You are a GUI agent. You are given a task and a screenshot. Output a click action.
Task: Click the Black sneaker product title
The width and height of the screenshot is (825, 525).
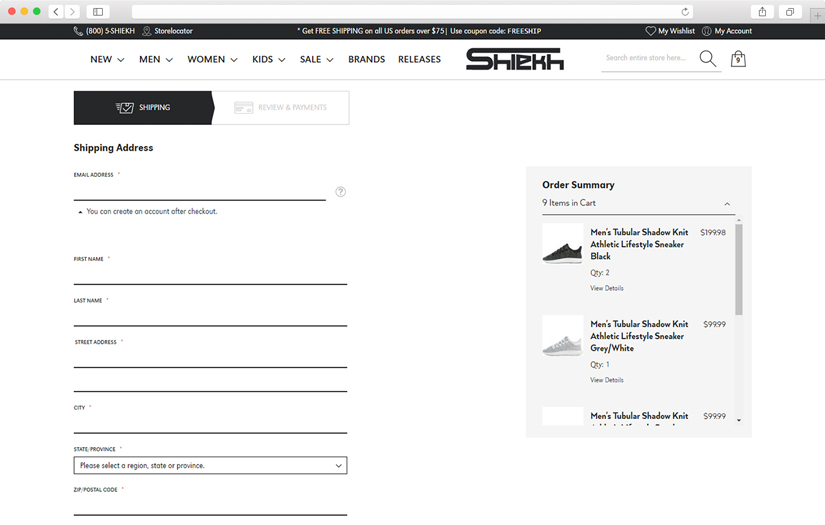(x=639, y=244)
